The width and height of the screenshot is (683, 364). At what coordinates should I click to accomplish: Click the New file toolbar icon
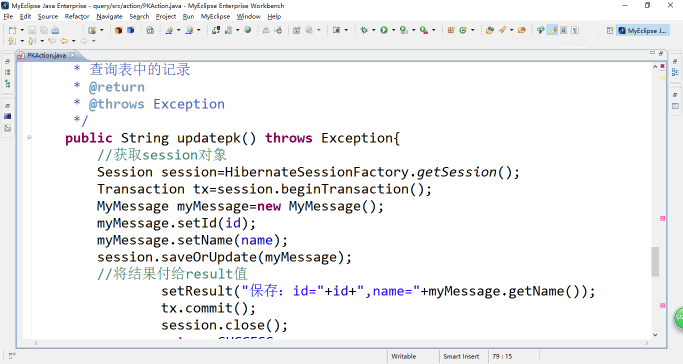click(12, 30)
